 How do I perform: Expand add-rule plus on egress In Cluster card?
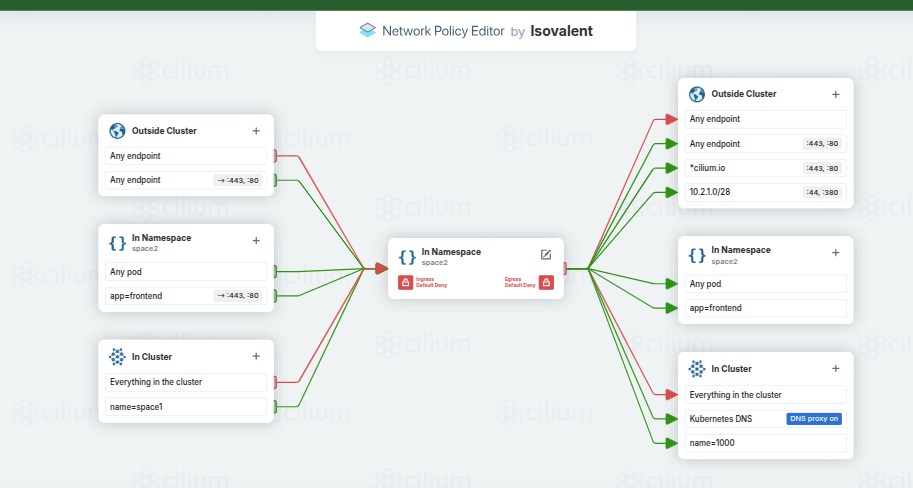coord(836,369)
